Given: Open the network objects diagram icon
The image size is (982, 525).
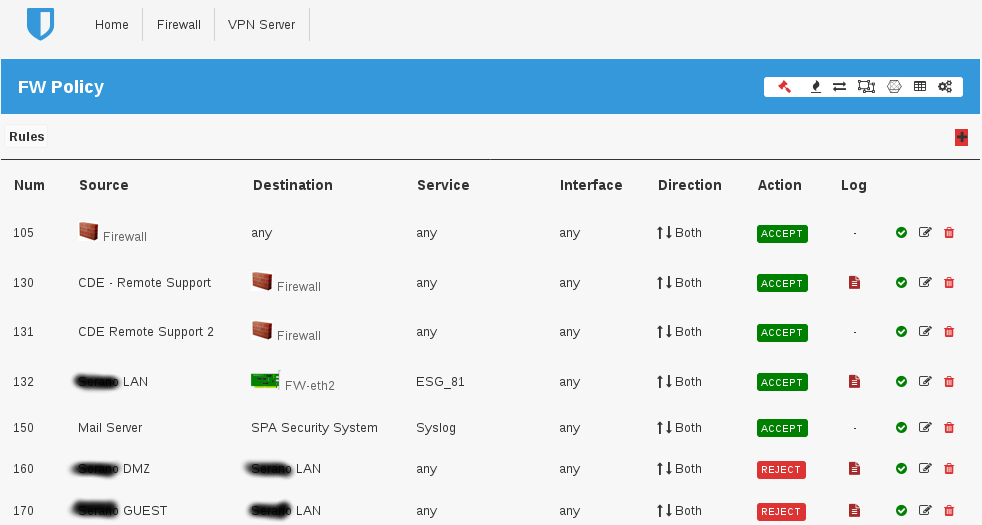Looking at the screenshot, I should coord(867,87).
